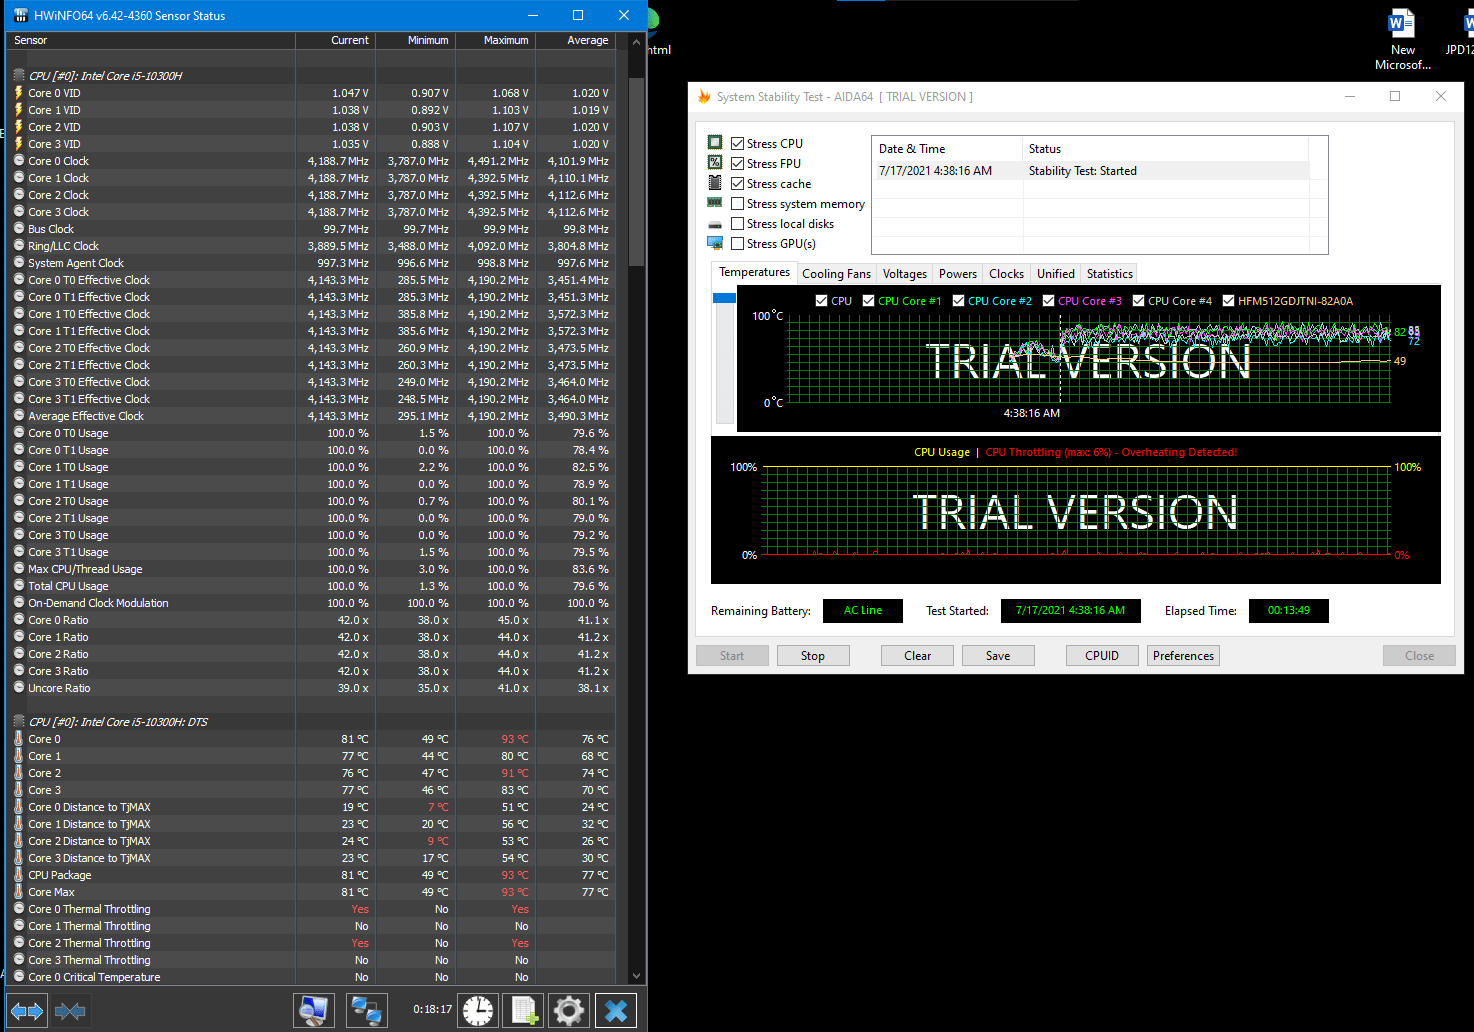Toggle the CPU Core #4 graph checkbox

(1138, 300)
